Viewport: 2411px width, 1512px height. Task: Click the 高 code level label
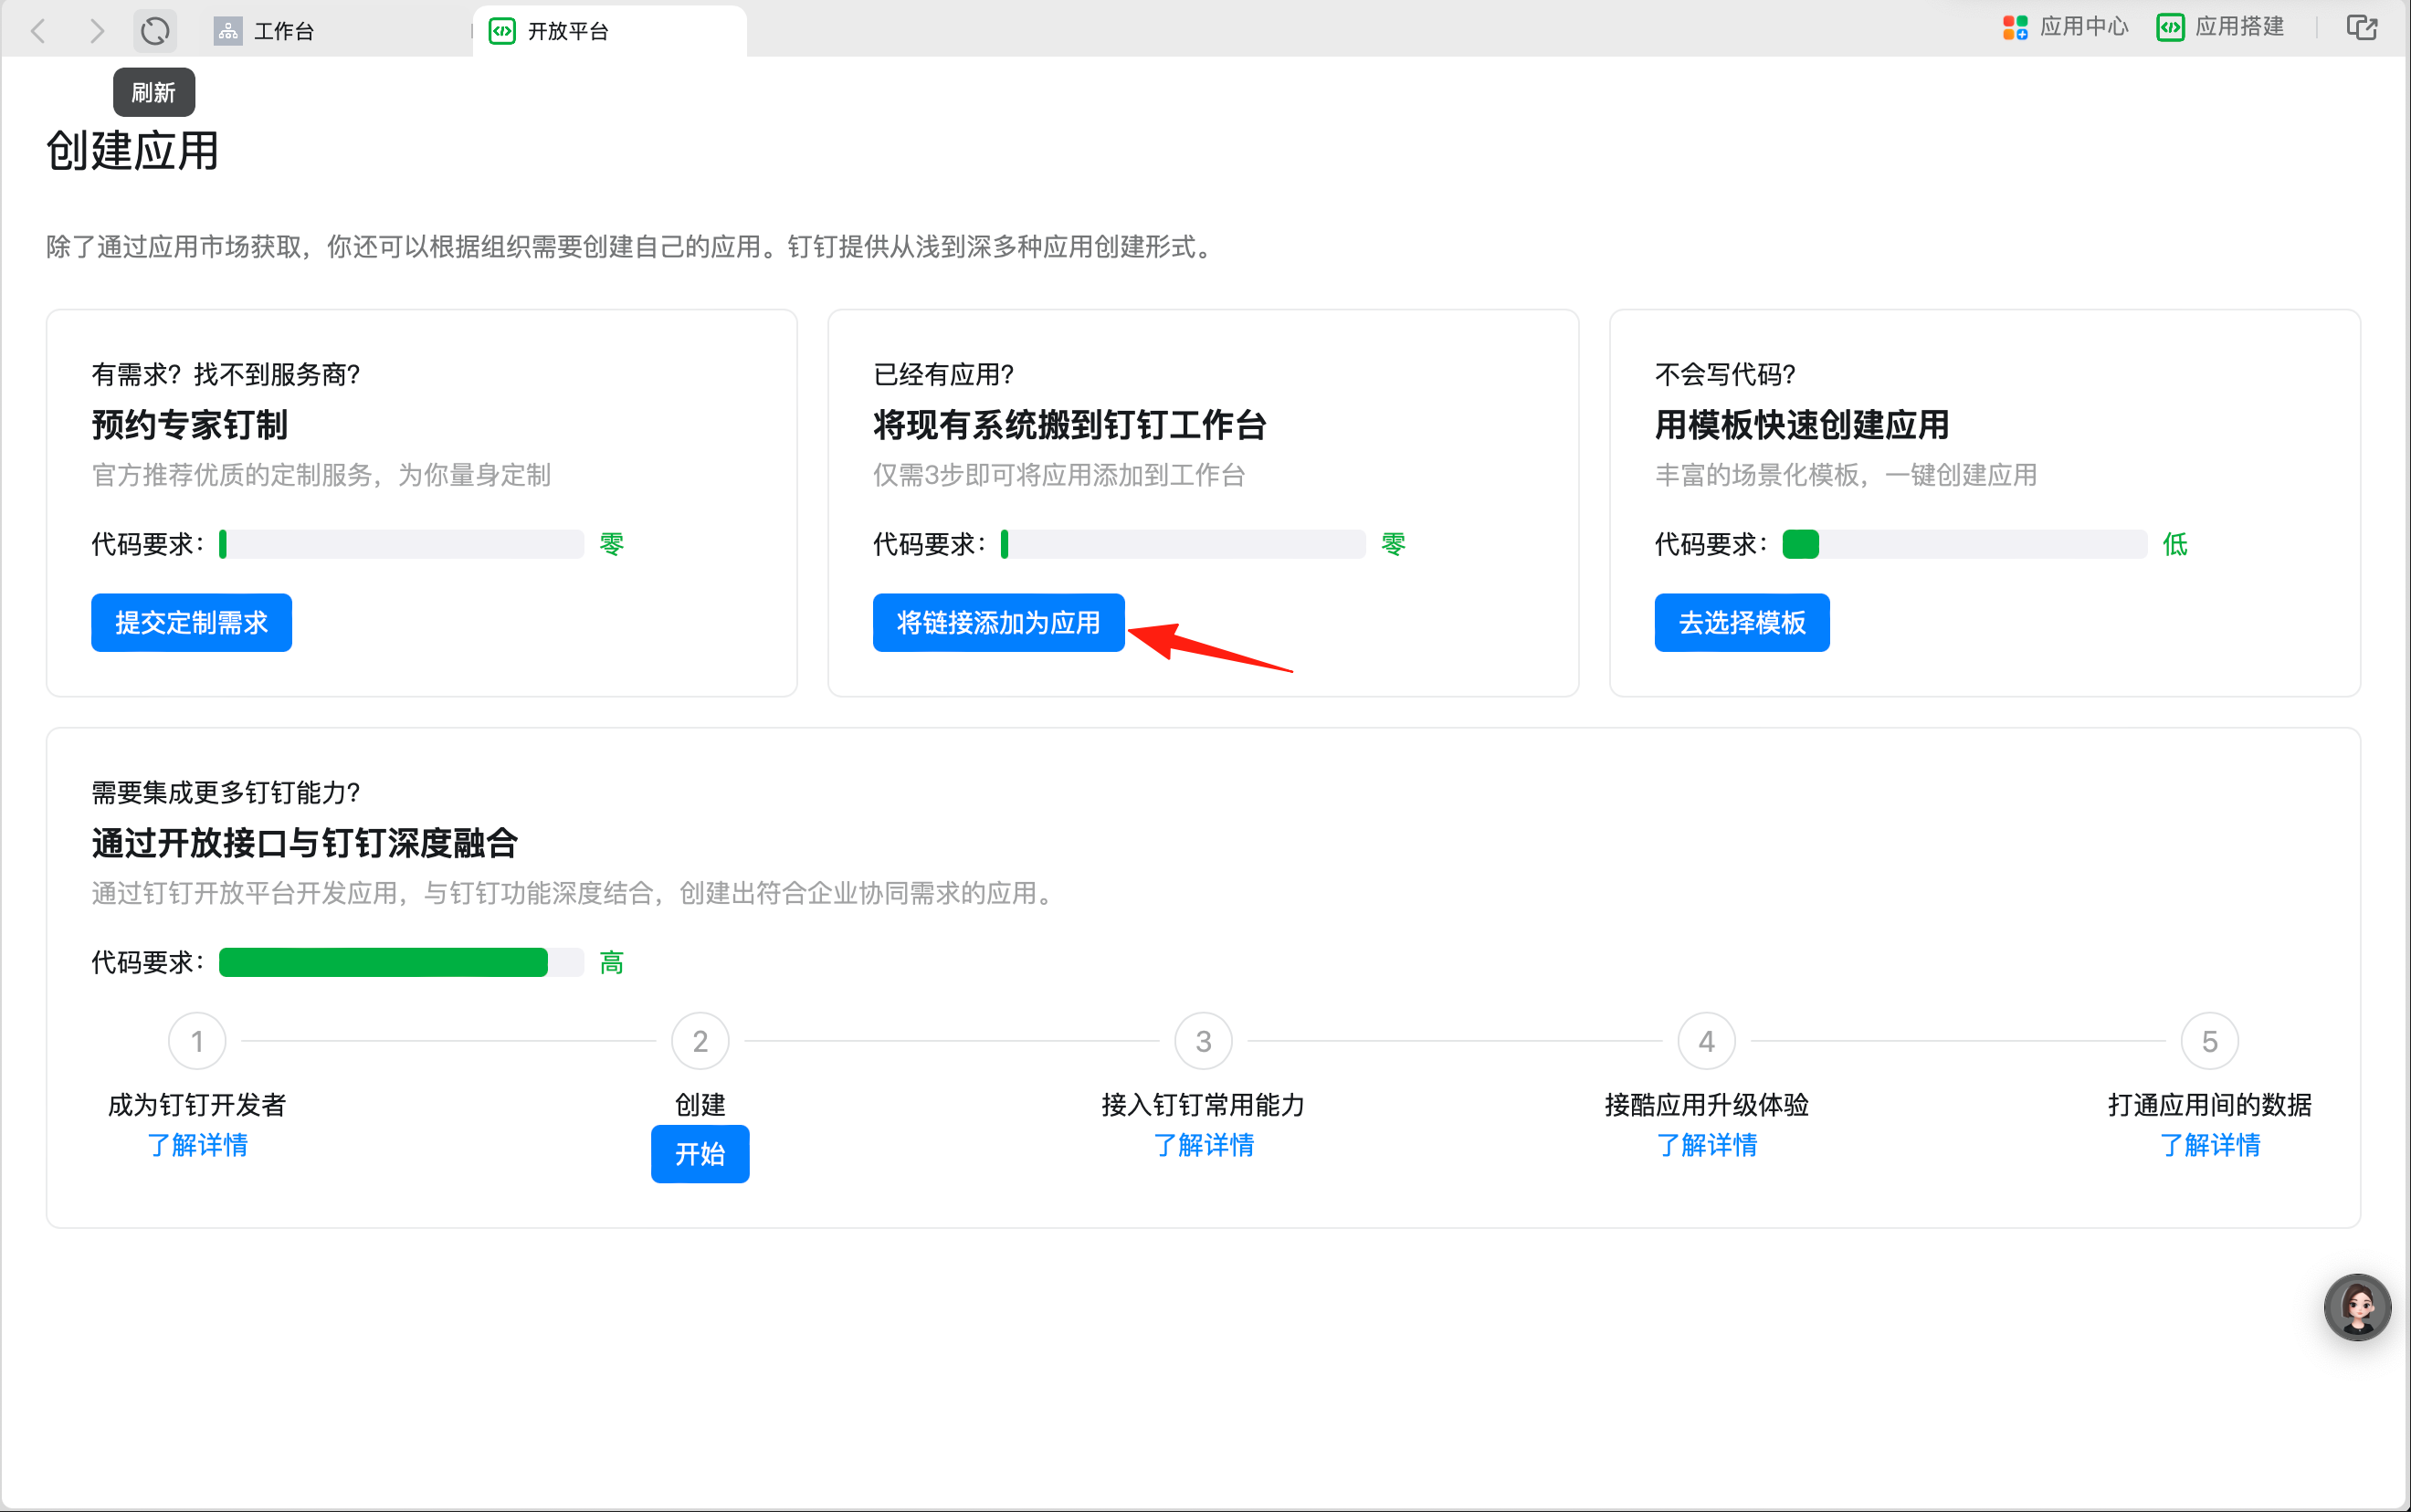(x=611, y=962)
